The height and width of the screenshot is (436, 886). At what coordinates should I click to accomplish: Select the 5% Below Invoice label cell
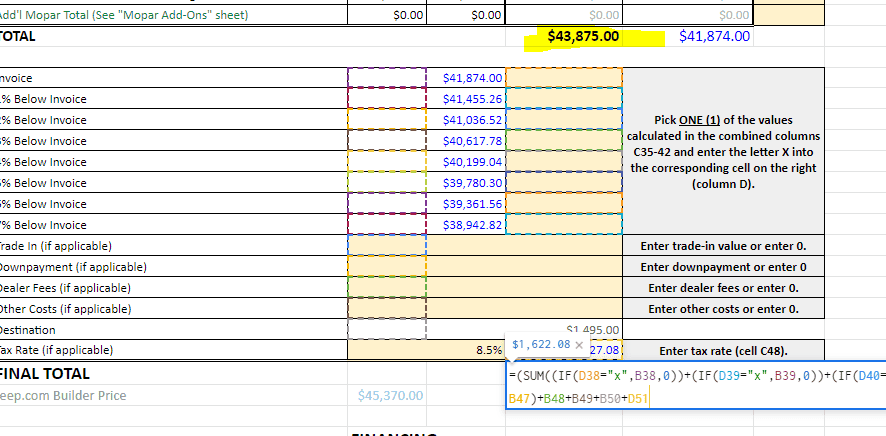coord(173,183)
